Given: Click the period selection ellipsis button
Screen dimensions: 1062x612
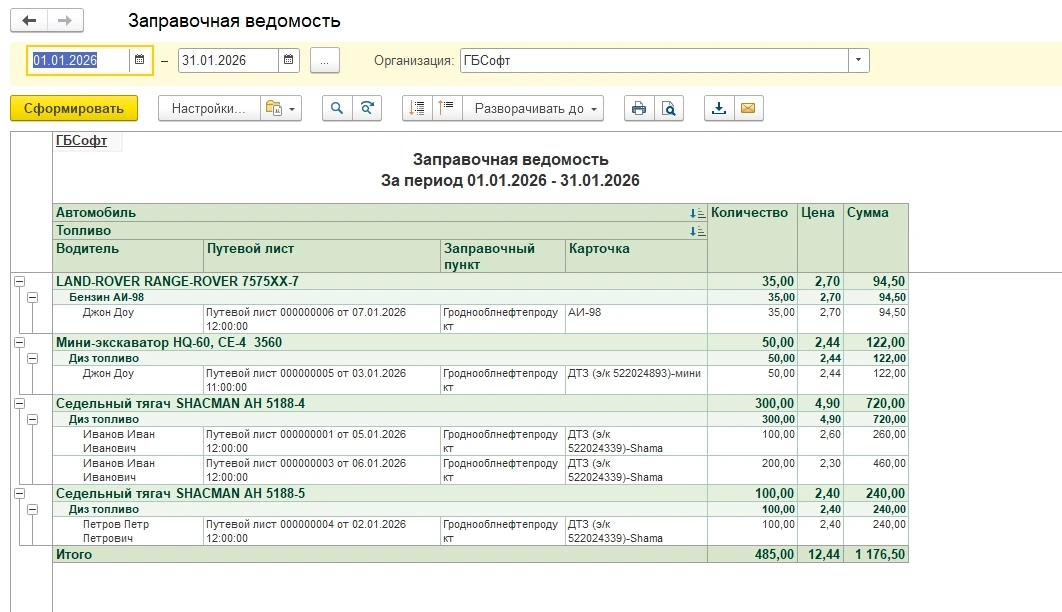Looking at the screenshot, I should coord(324,60).
